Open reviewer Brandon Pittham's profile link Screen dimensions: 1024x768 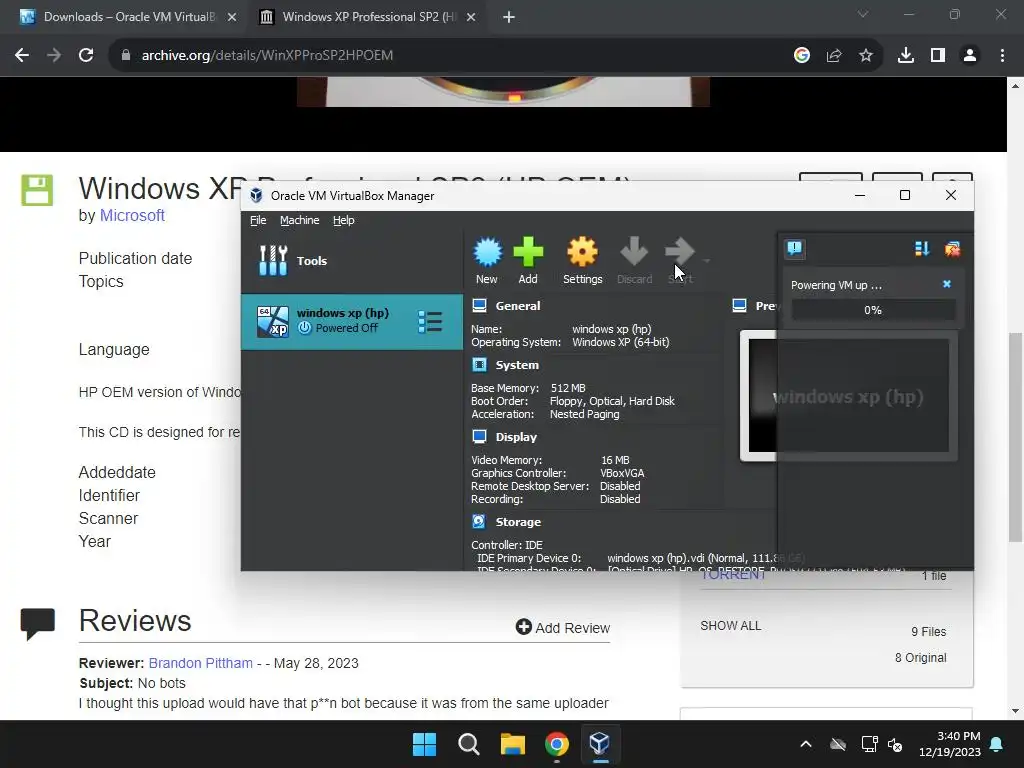click(x=200, y=663)
